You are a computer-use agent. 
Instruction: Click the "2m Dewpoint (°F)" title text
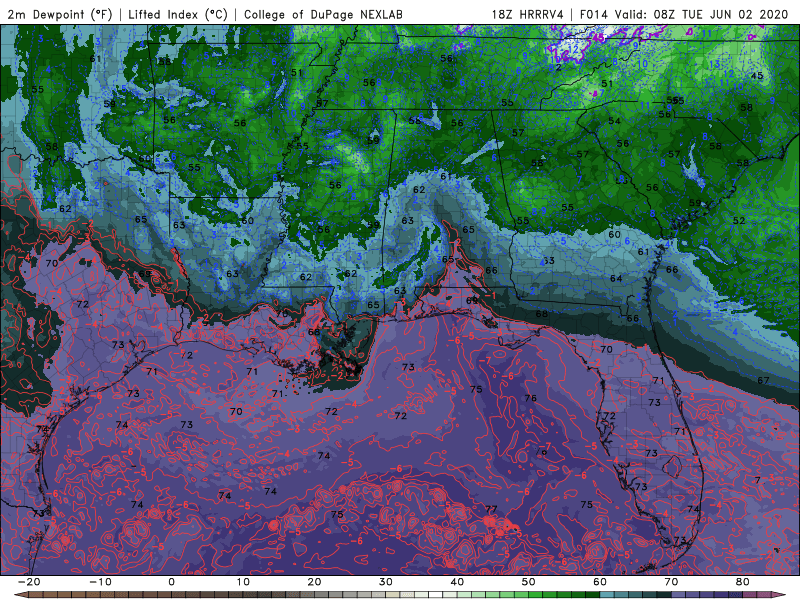pyautogui.click(x=60, y=14)
